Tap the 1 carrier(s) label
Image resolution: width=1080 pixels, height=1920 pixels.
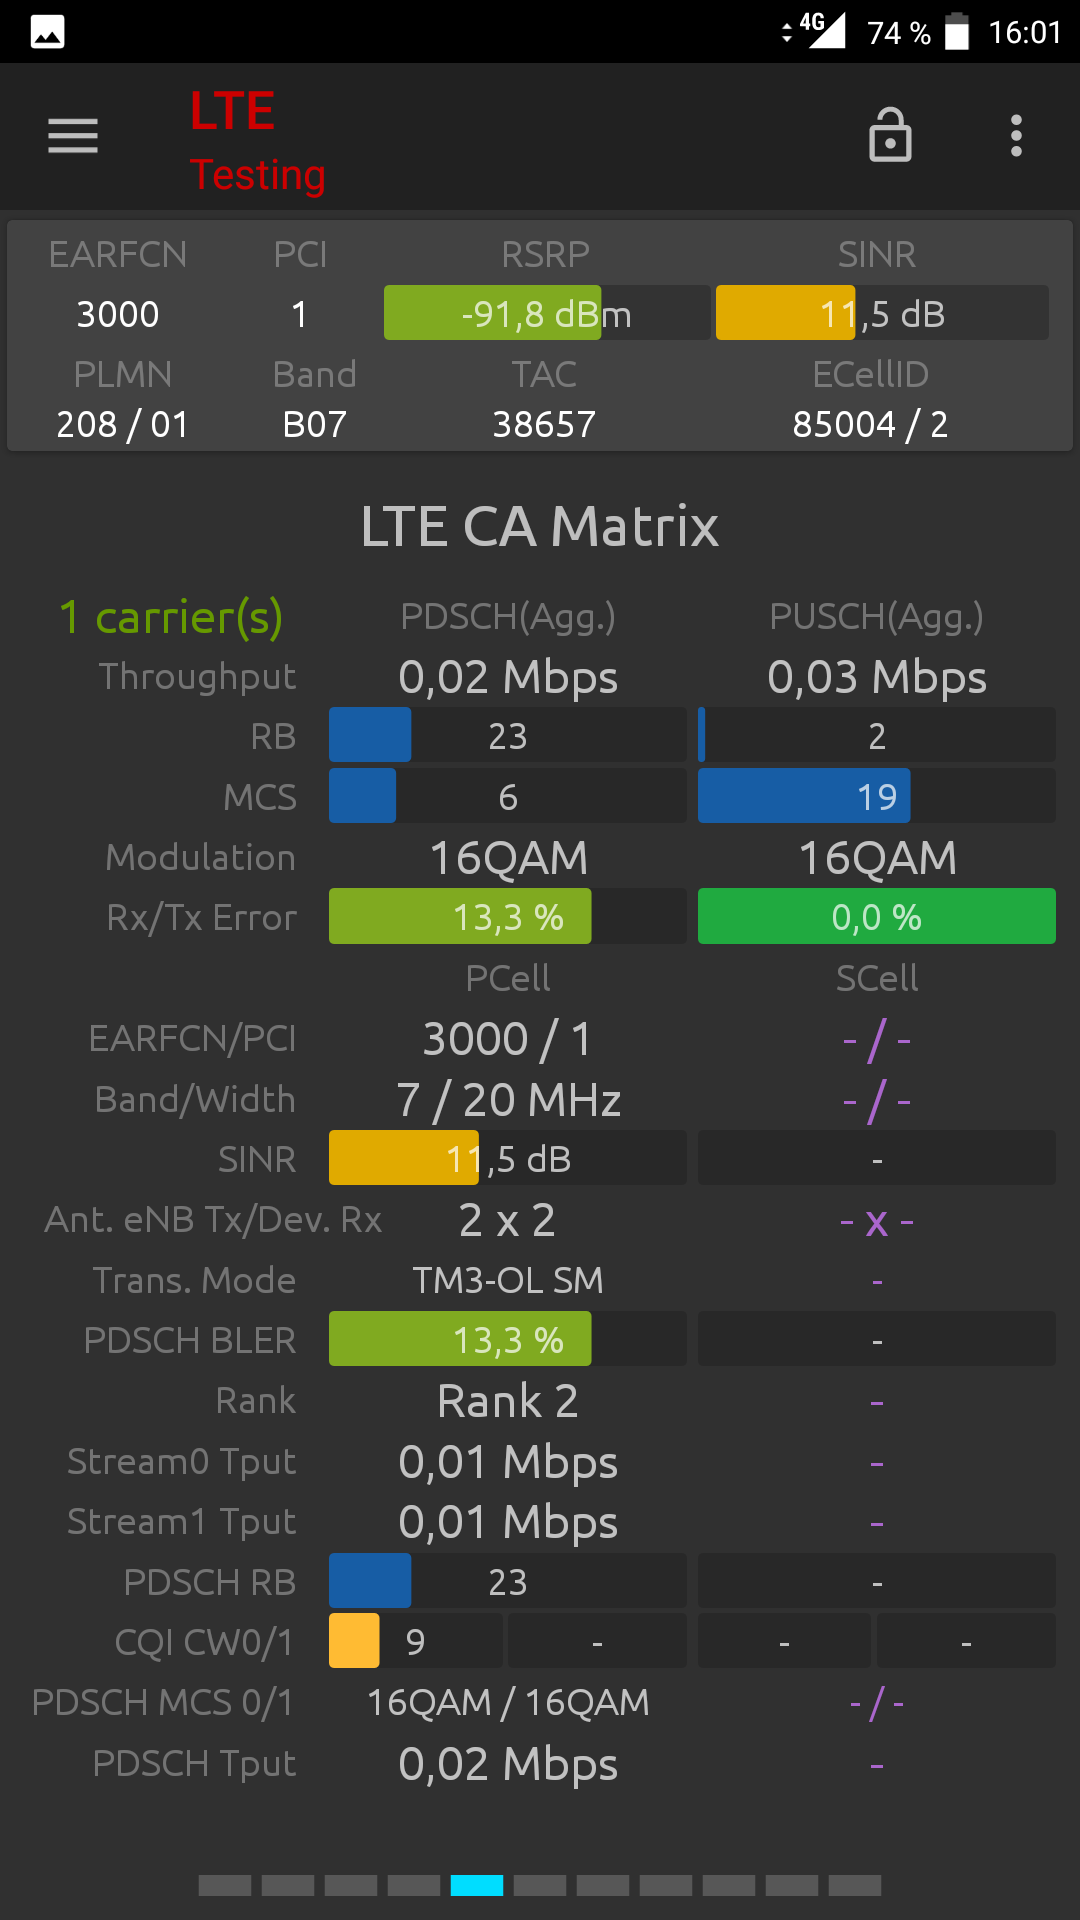(171, 618)
